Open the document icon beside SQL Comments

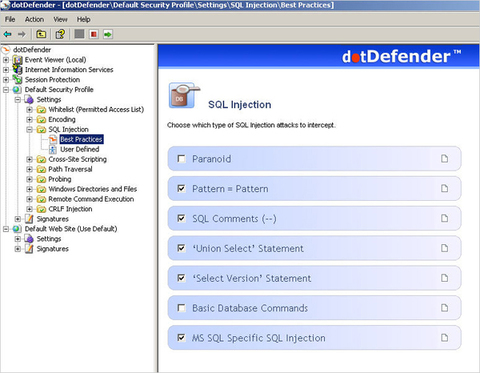444,218
